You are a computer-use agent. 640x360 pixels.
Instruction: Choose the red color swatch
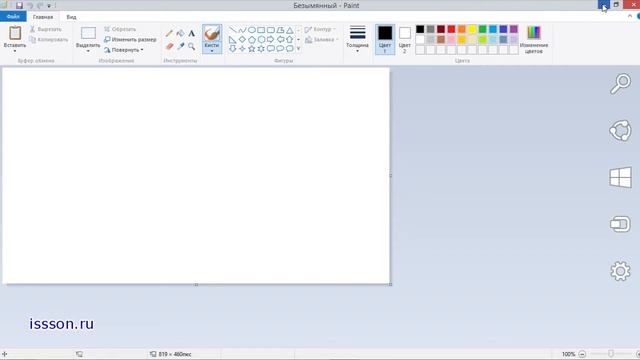[451, 29]
